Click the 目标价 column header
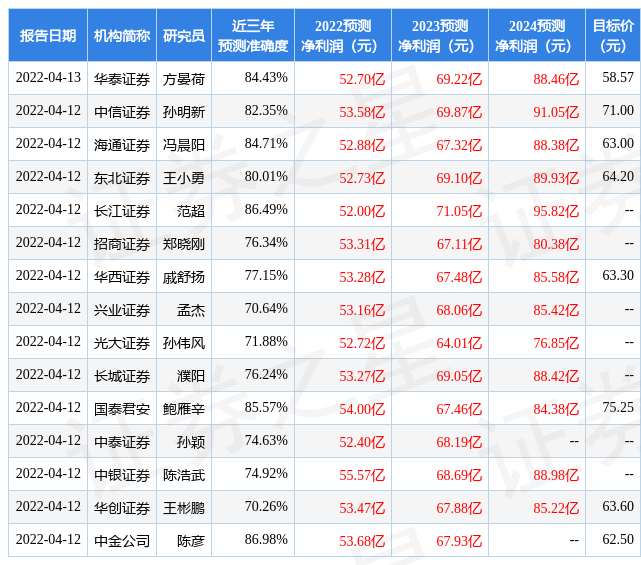Viewport: 641px width, 565px height. click(613, 36)
